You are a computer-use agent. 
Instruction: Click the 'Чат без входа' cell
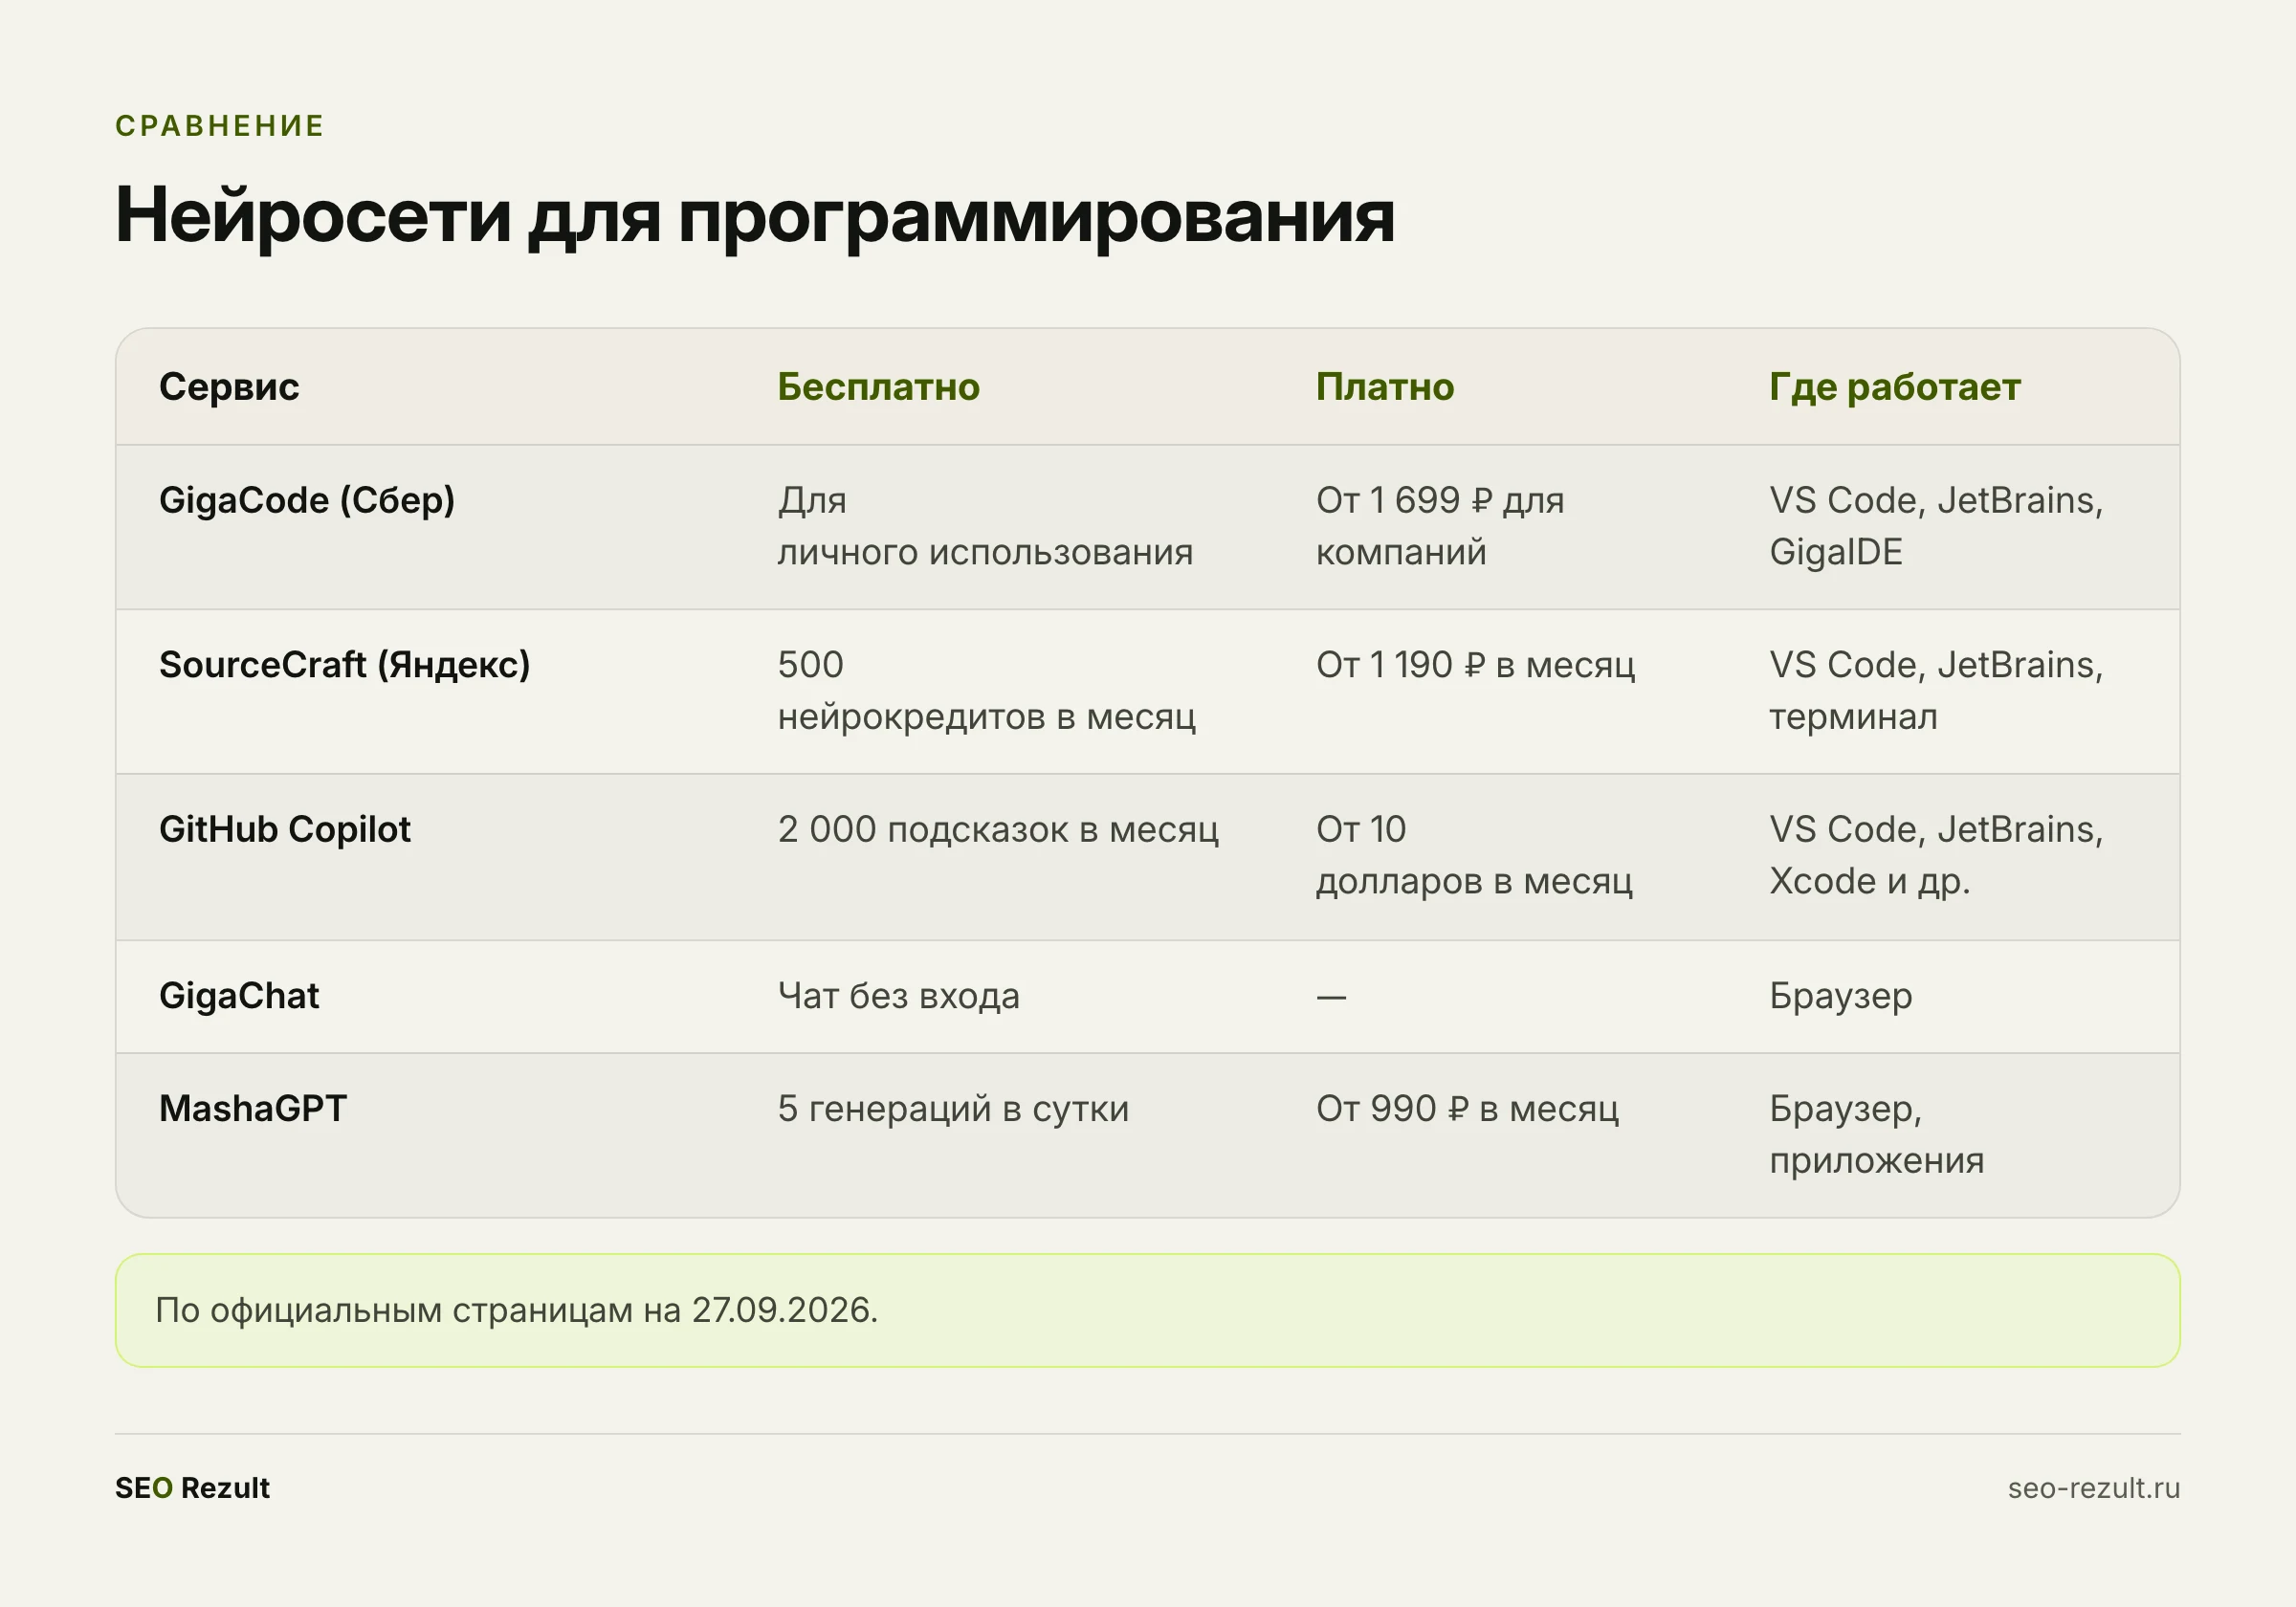click(898, 996)
